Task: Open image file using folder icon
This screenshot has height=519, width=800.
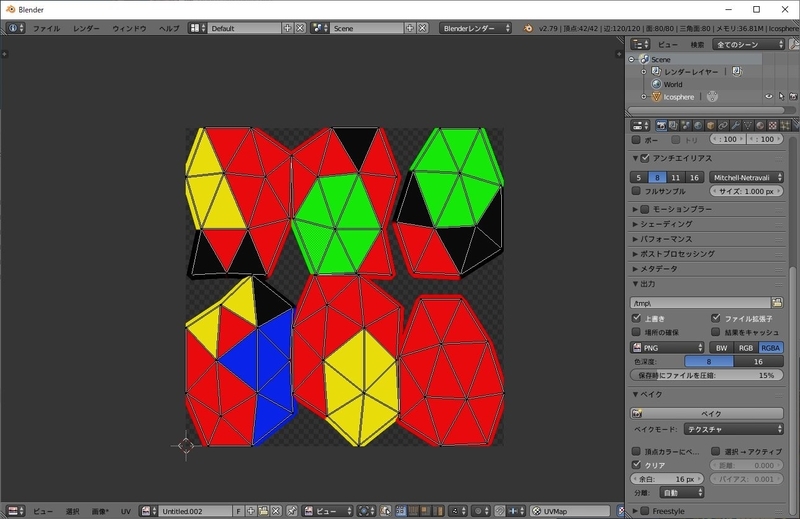Action: [263, 511]
